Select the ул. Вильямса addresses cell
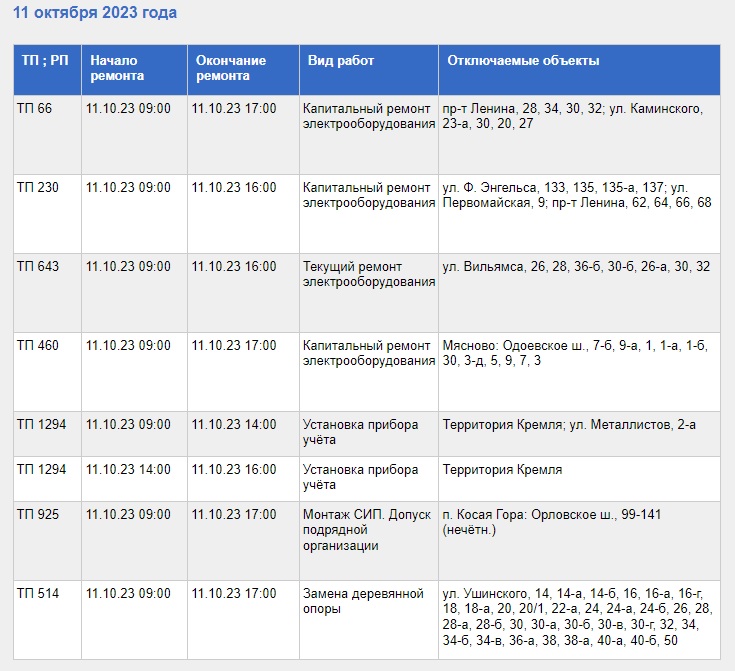735x671 pixels. coord(576,267)
